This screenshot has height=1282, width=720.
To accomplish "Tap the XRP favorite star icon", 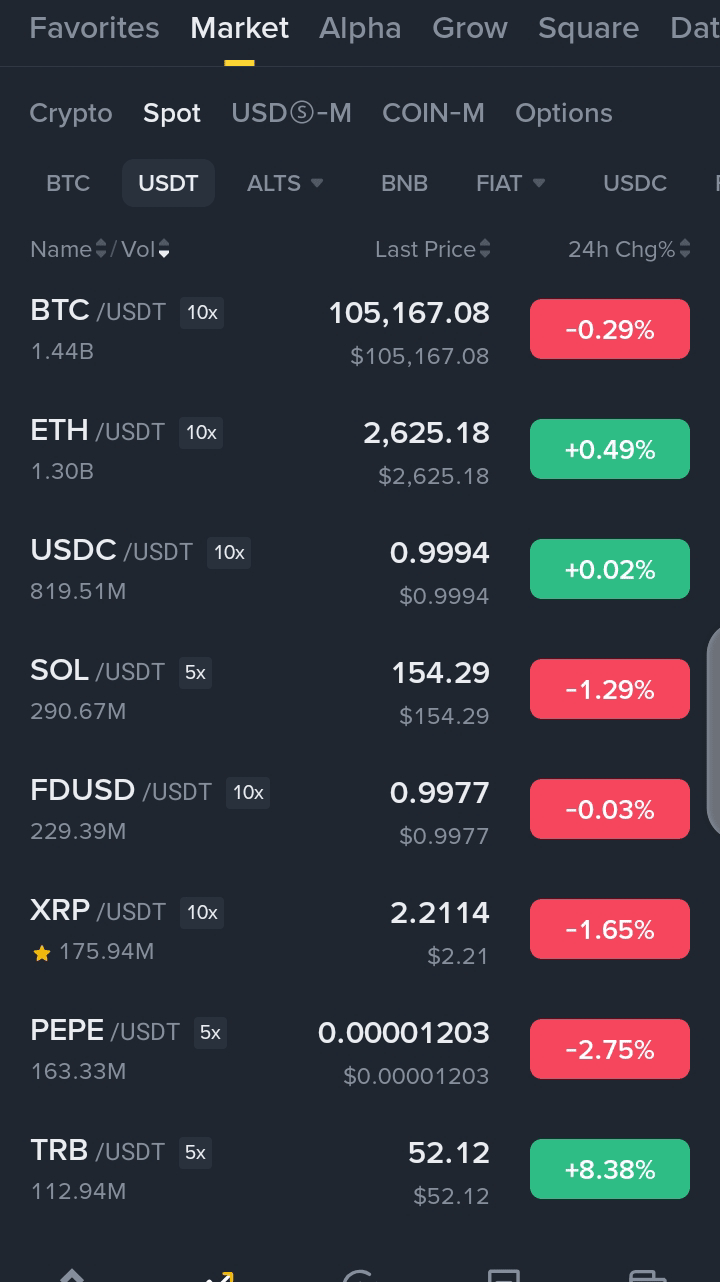I will [41, 953].
